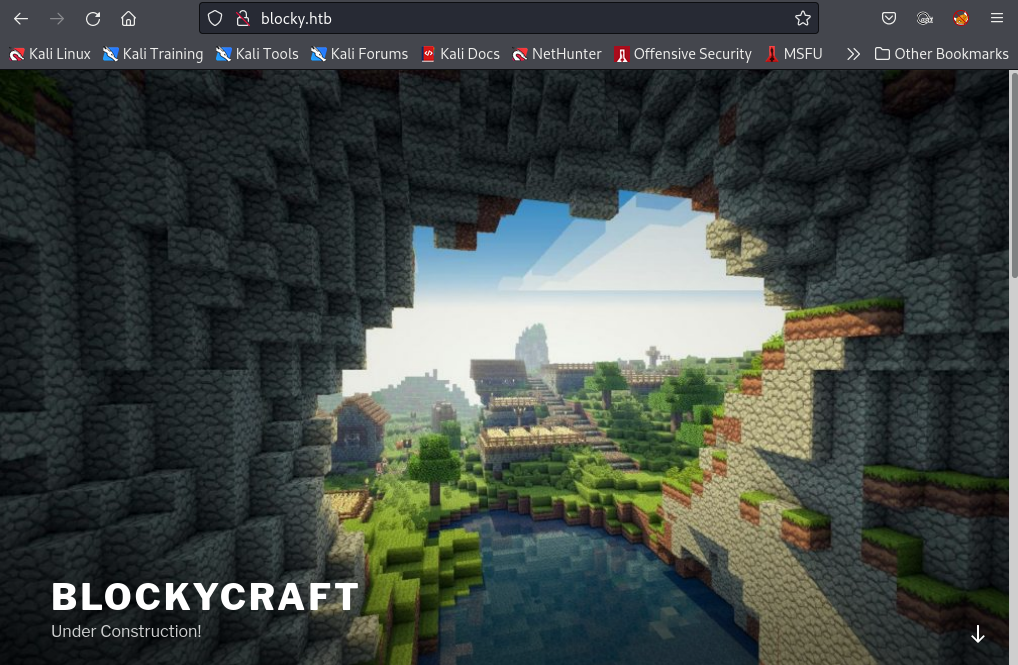This screenshot has height=665, width=1018.
Task: Open the Offensive Security bookmark
Action: coord(683,54)
